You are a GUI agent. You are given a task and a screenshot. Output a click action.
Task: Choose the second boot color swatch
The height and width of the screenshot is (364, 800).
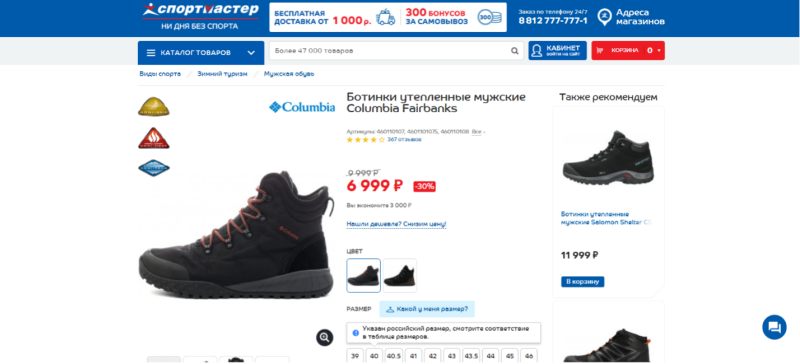399,276
